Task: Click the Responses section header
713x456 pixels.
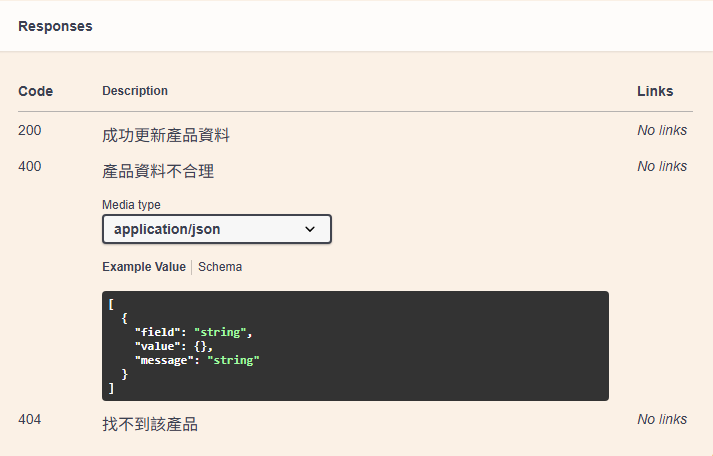Action: click(x=55, y=26)
